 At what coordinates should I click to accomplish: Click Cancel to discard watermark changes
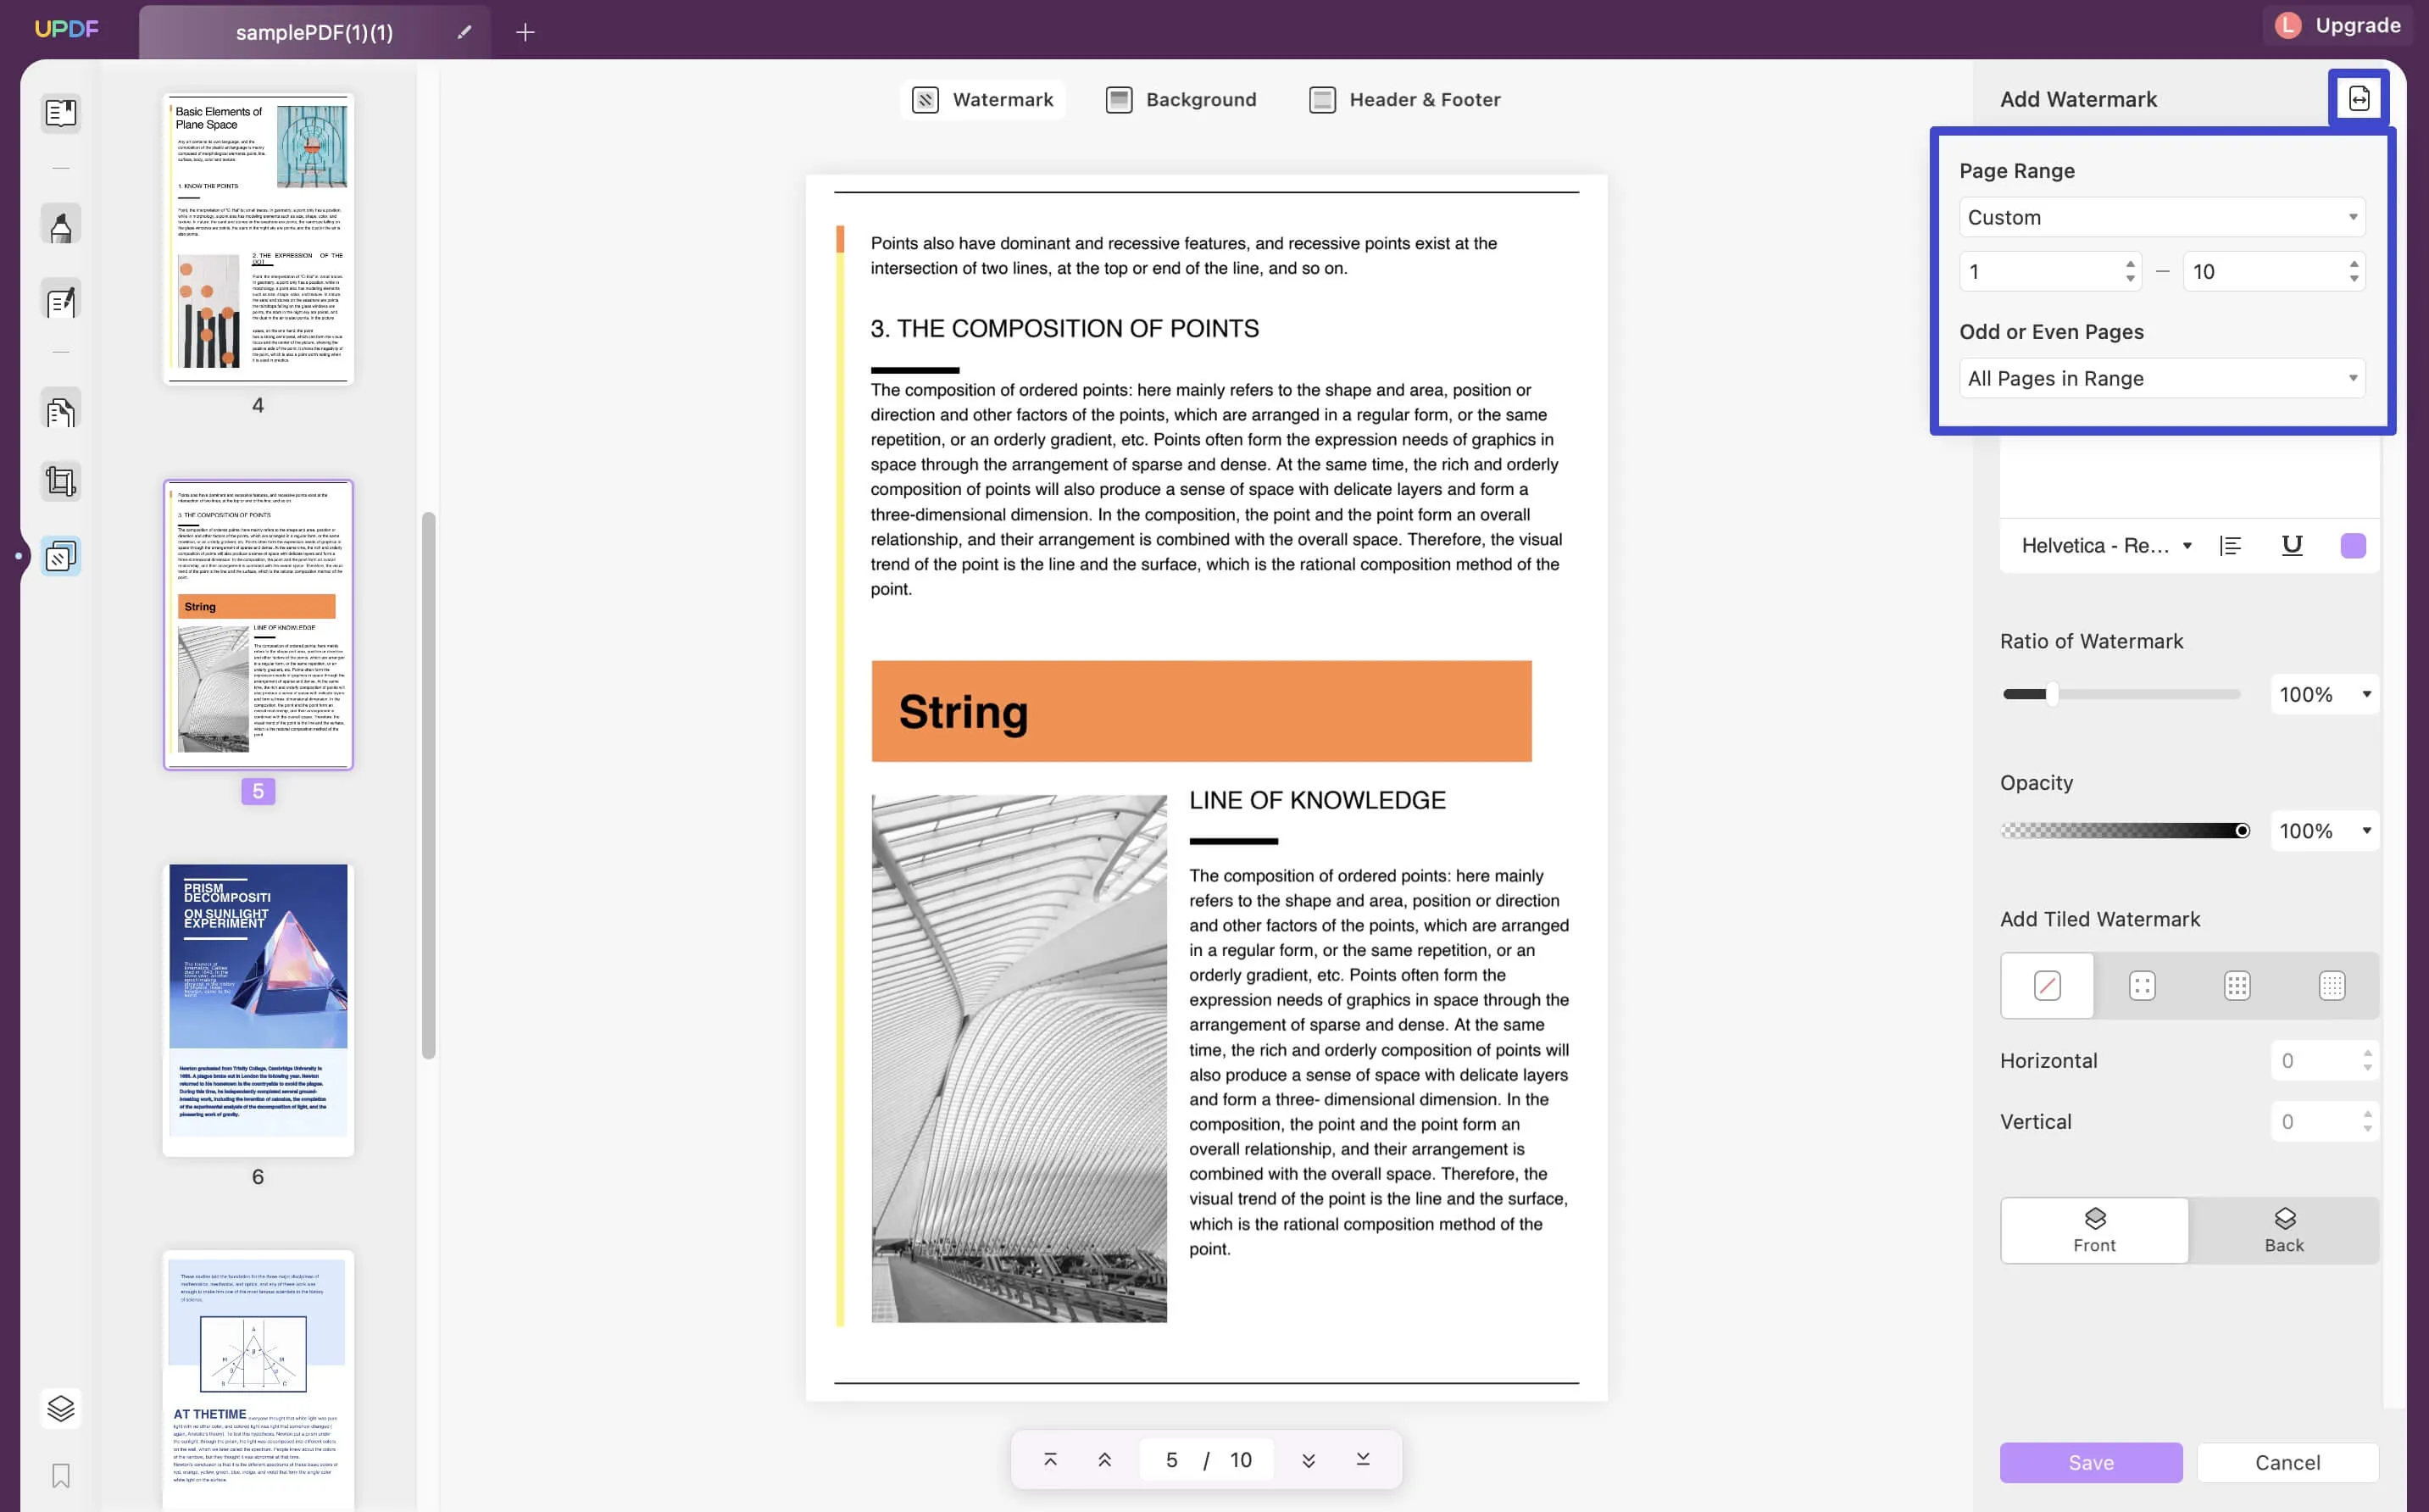coord(2287,1463)
